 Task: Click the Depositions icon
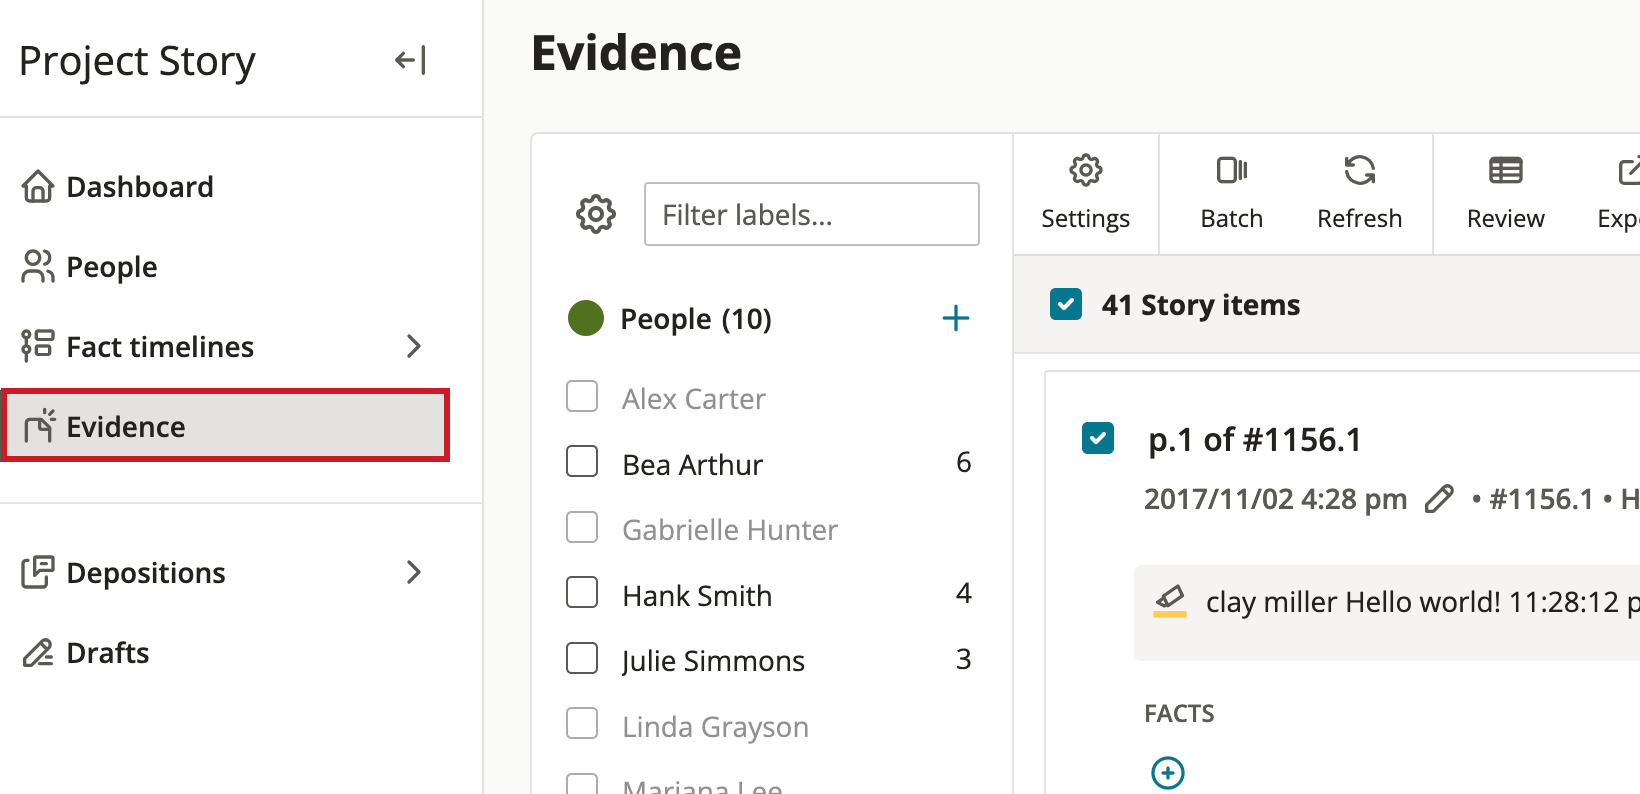tap(38, 572)
